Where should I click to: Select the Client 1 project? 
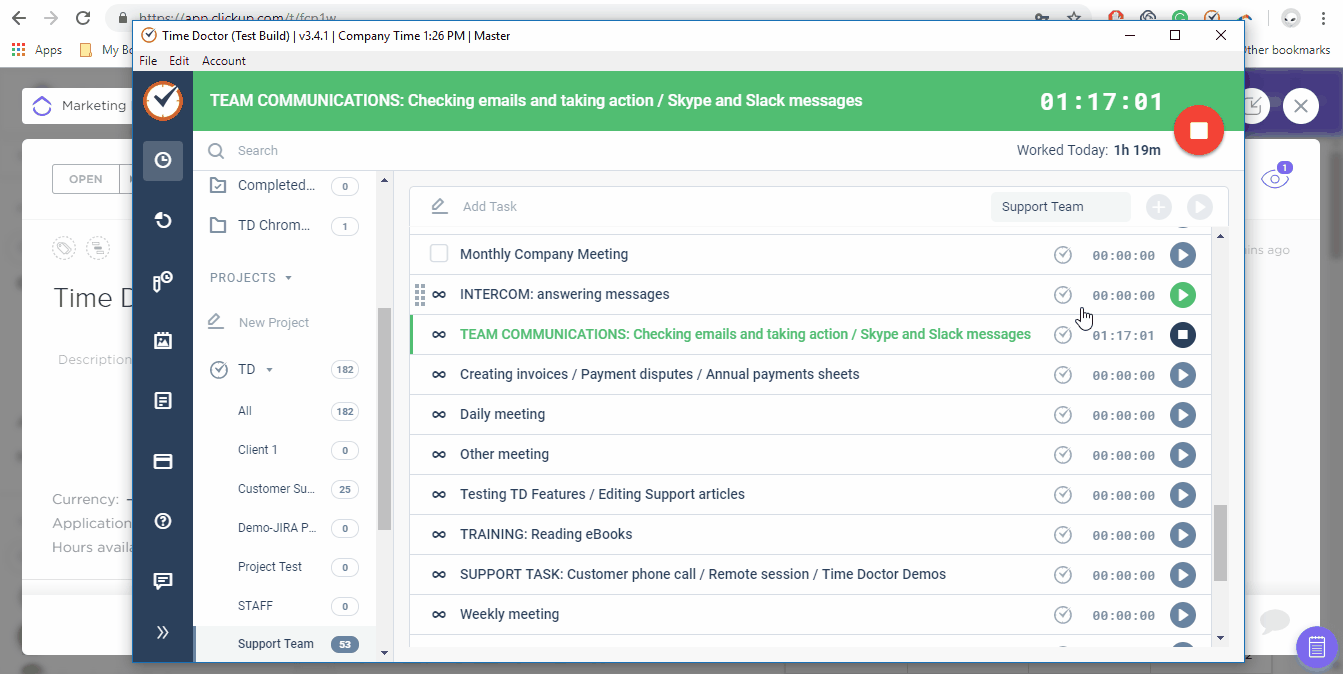coord(285,450)
